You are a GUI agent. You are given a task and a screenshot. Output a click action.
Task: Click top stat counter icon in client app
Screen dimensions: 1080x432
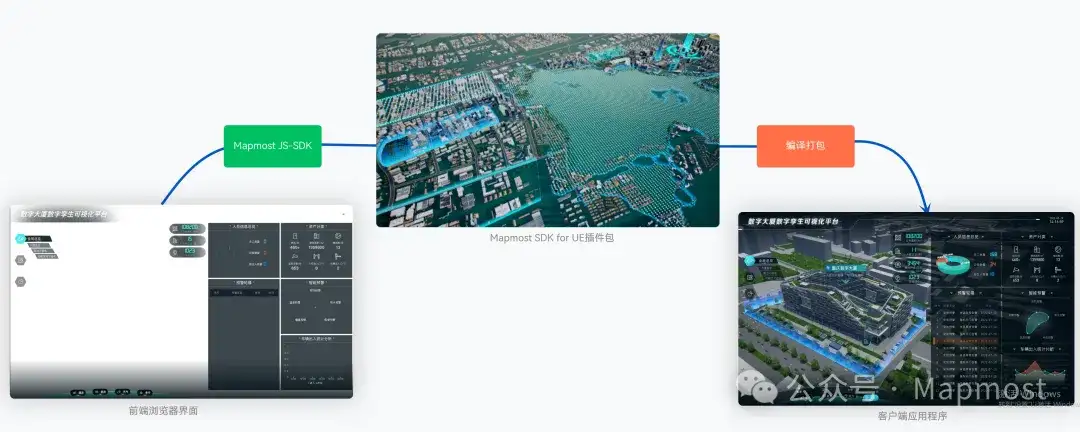[x=898, y=238]
